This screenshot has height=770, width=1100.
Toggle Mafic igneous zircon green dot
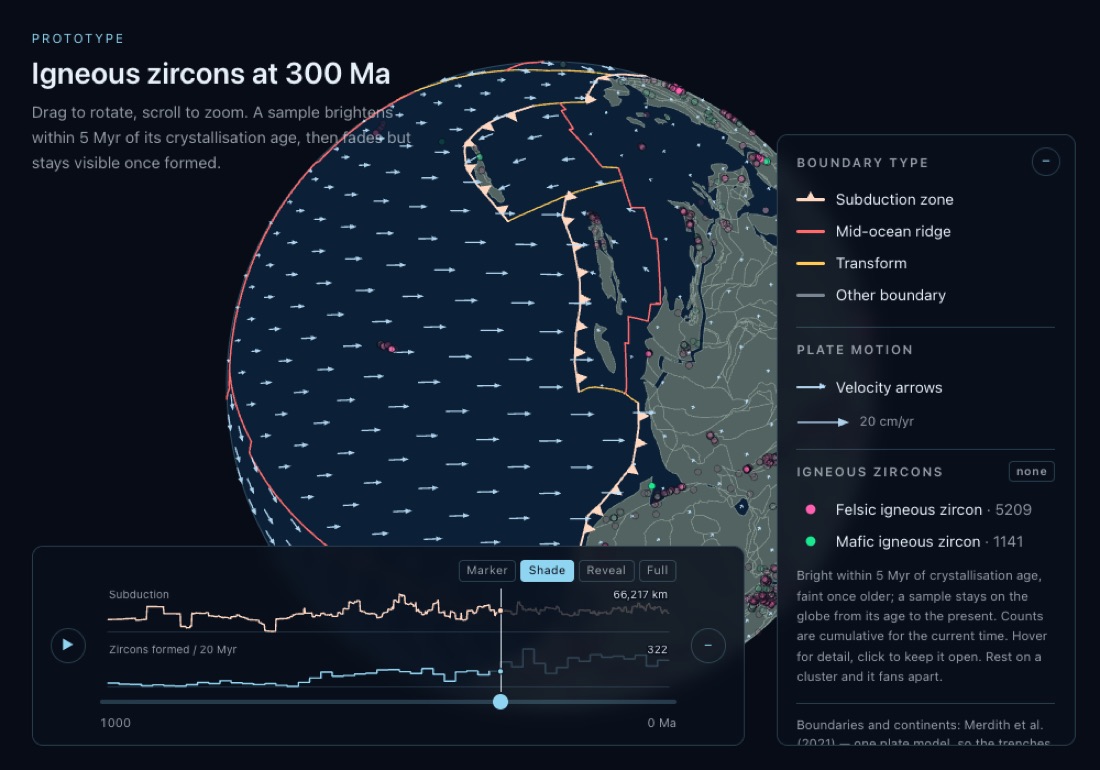click(810, 541)
